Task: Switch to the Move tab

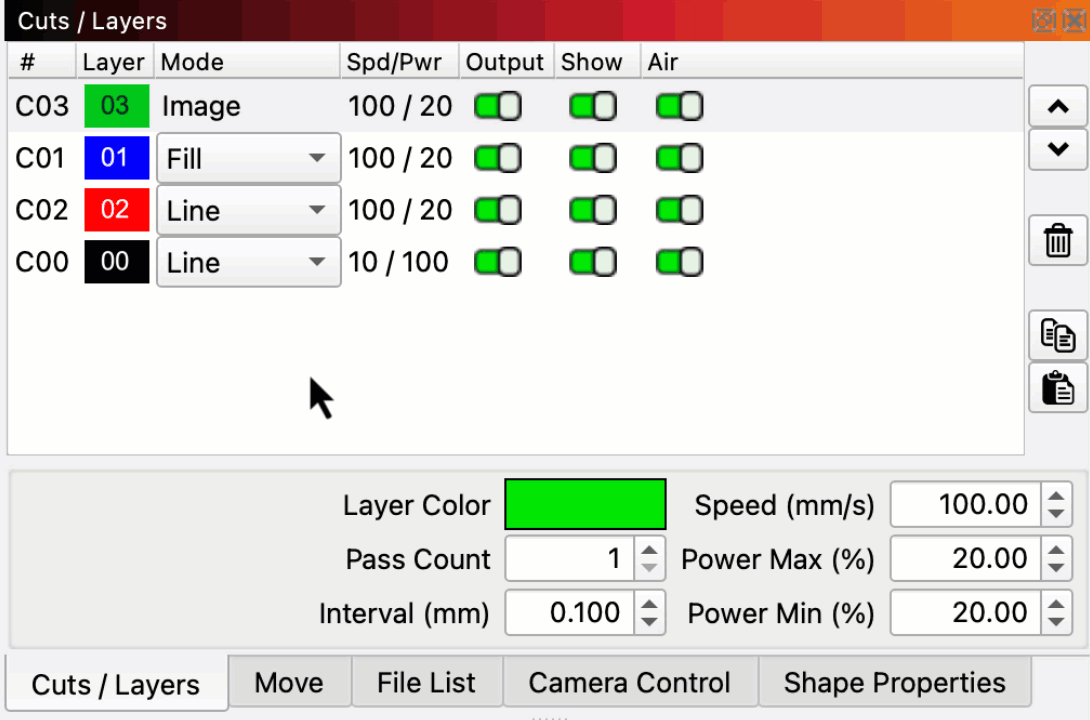Action: 289,683
